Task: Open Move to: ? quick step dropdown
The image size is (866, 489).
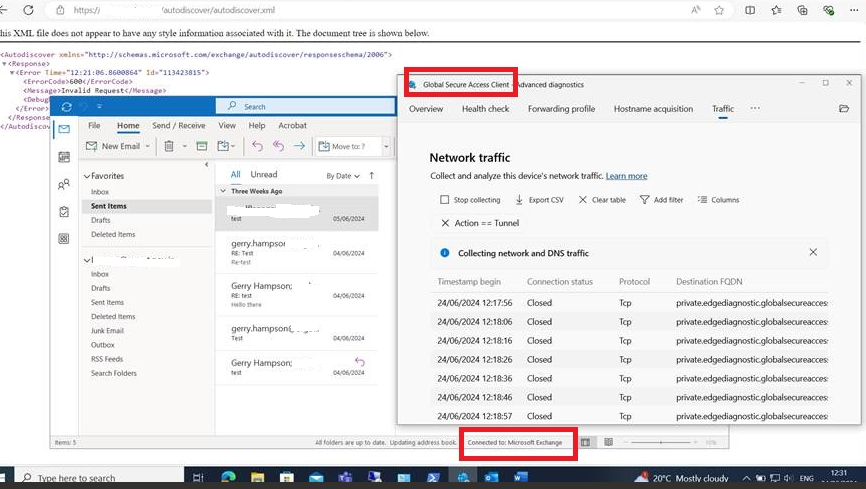Action: click(x=386, y=146)
